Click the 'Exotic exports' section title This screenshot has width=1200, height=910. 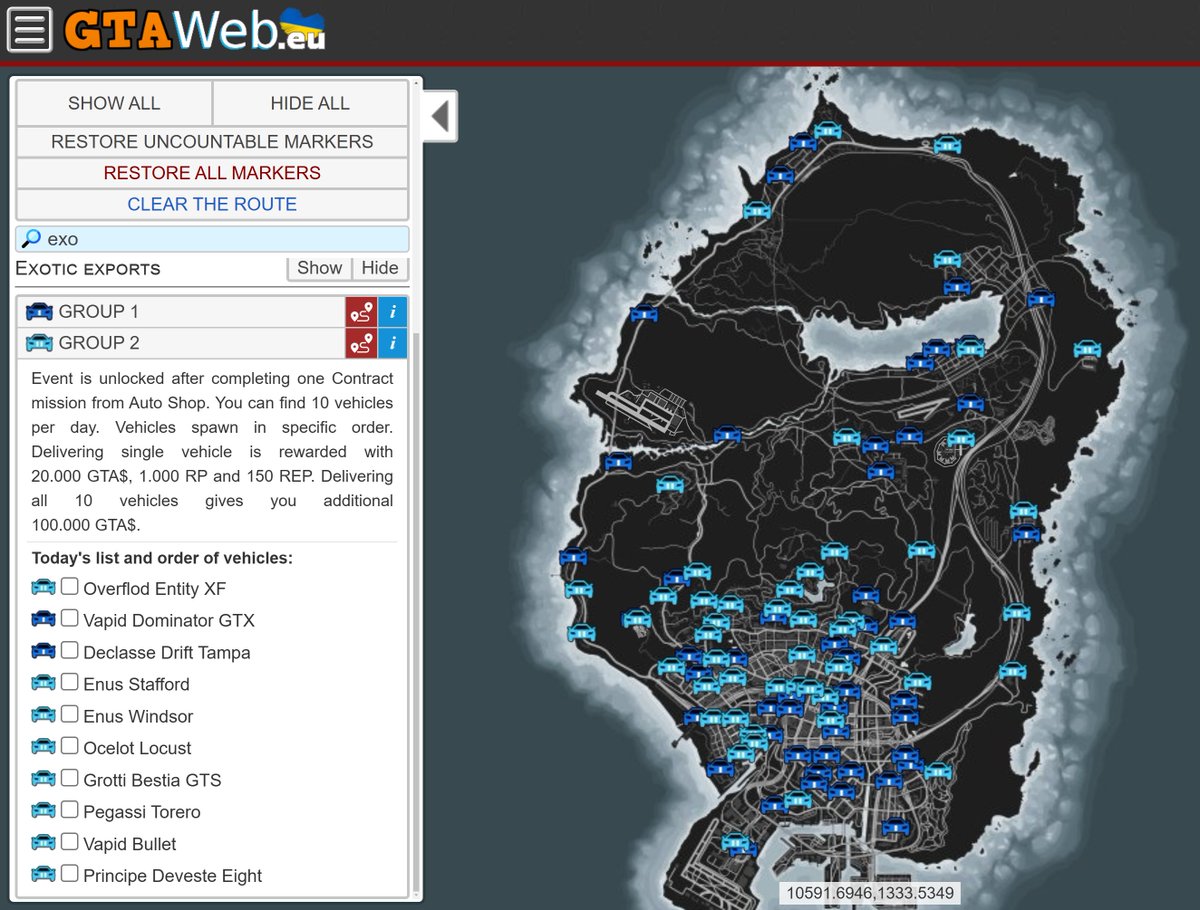click(88, 269)
